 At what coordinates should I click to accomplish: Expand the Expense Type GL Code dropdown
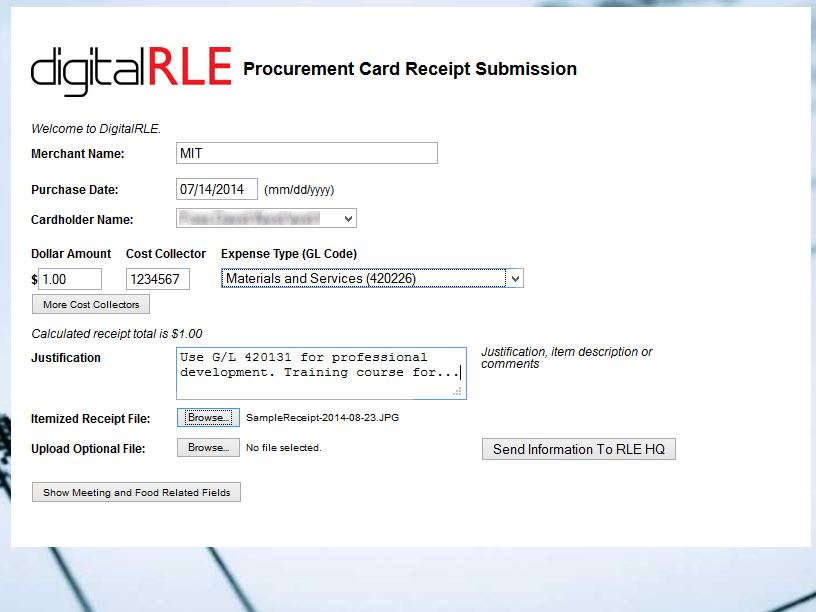click(371, 278)
